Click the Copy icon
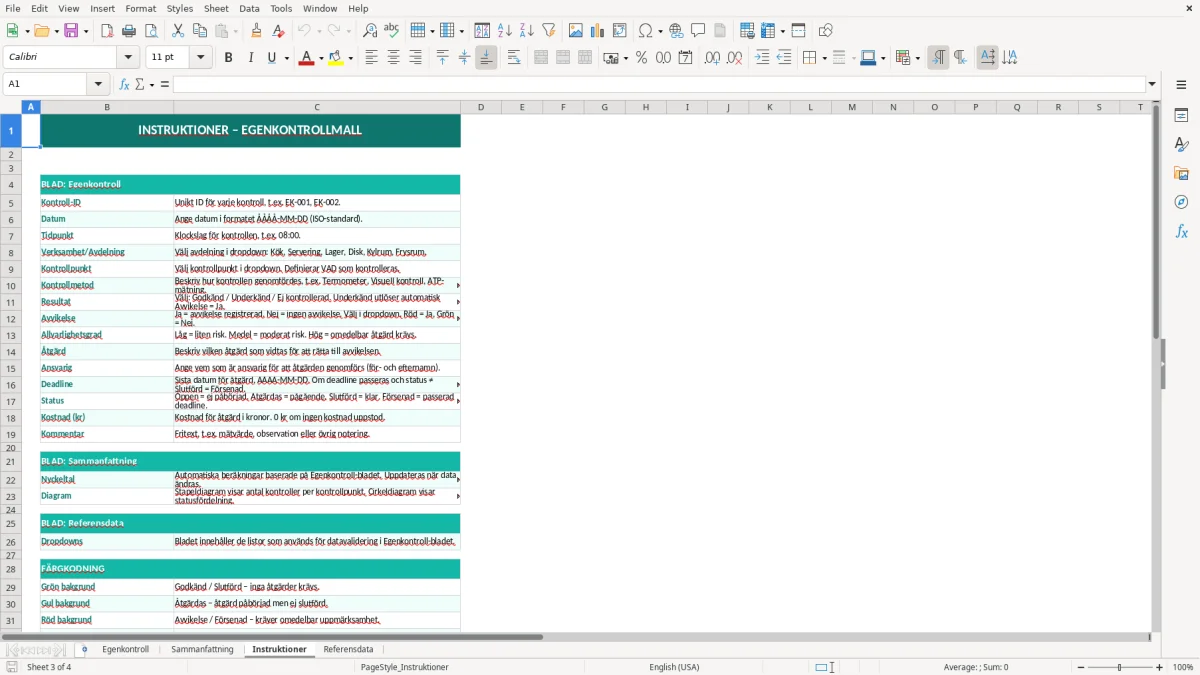The width and height of the screenshot is (1200, 675). pos(200,31)
